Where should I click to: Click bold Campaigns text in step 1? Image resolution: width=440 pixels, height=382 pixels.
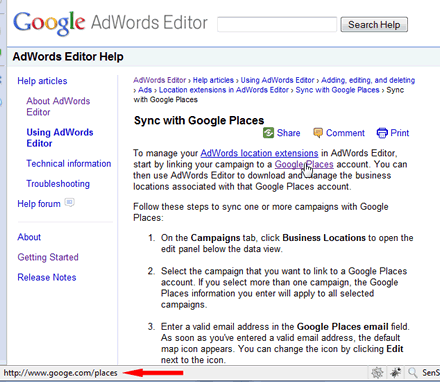click(215, 238)
